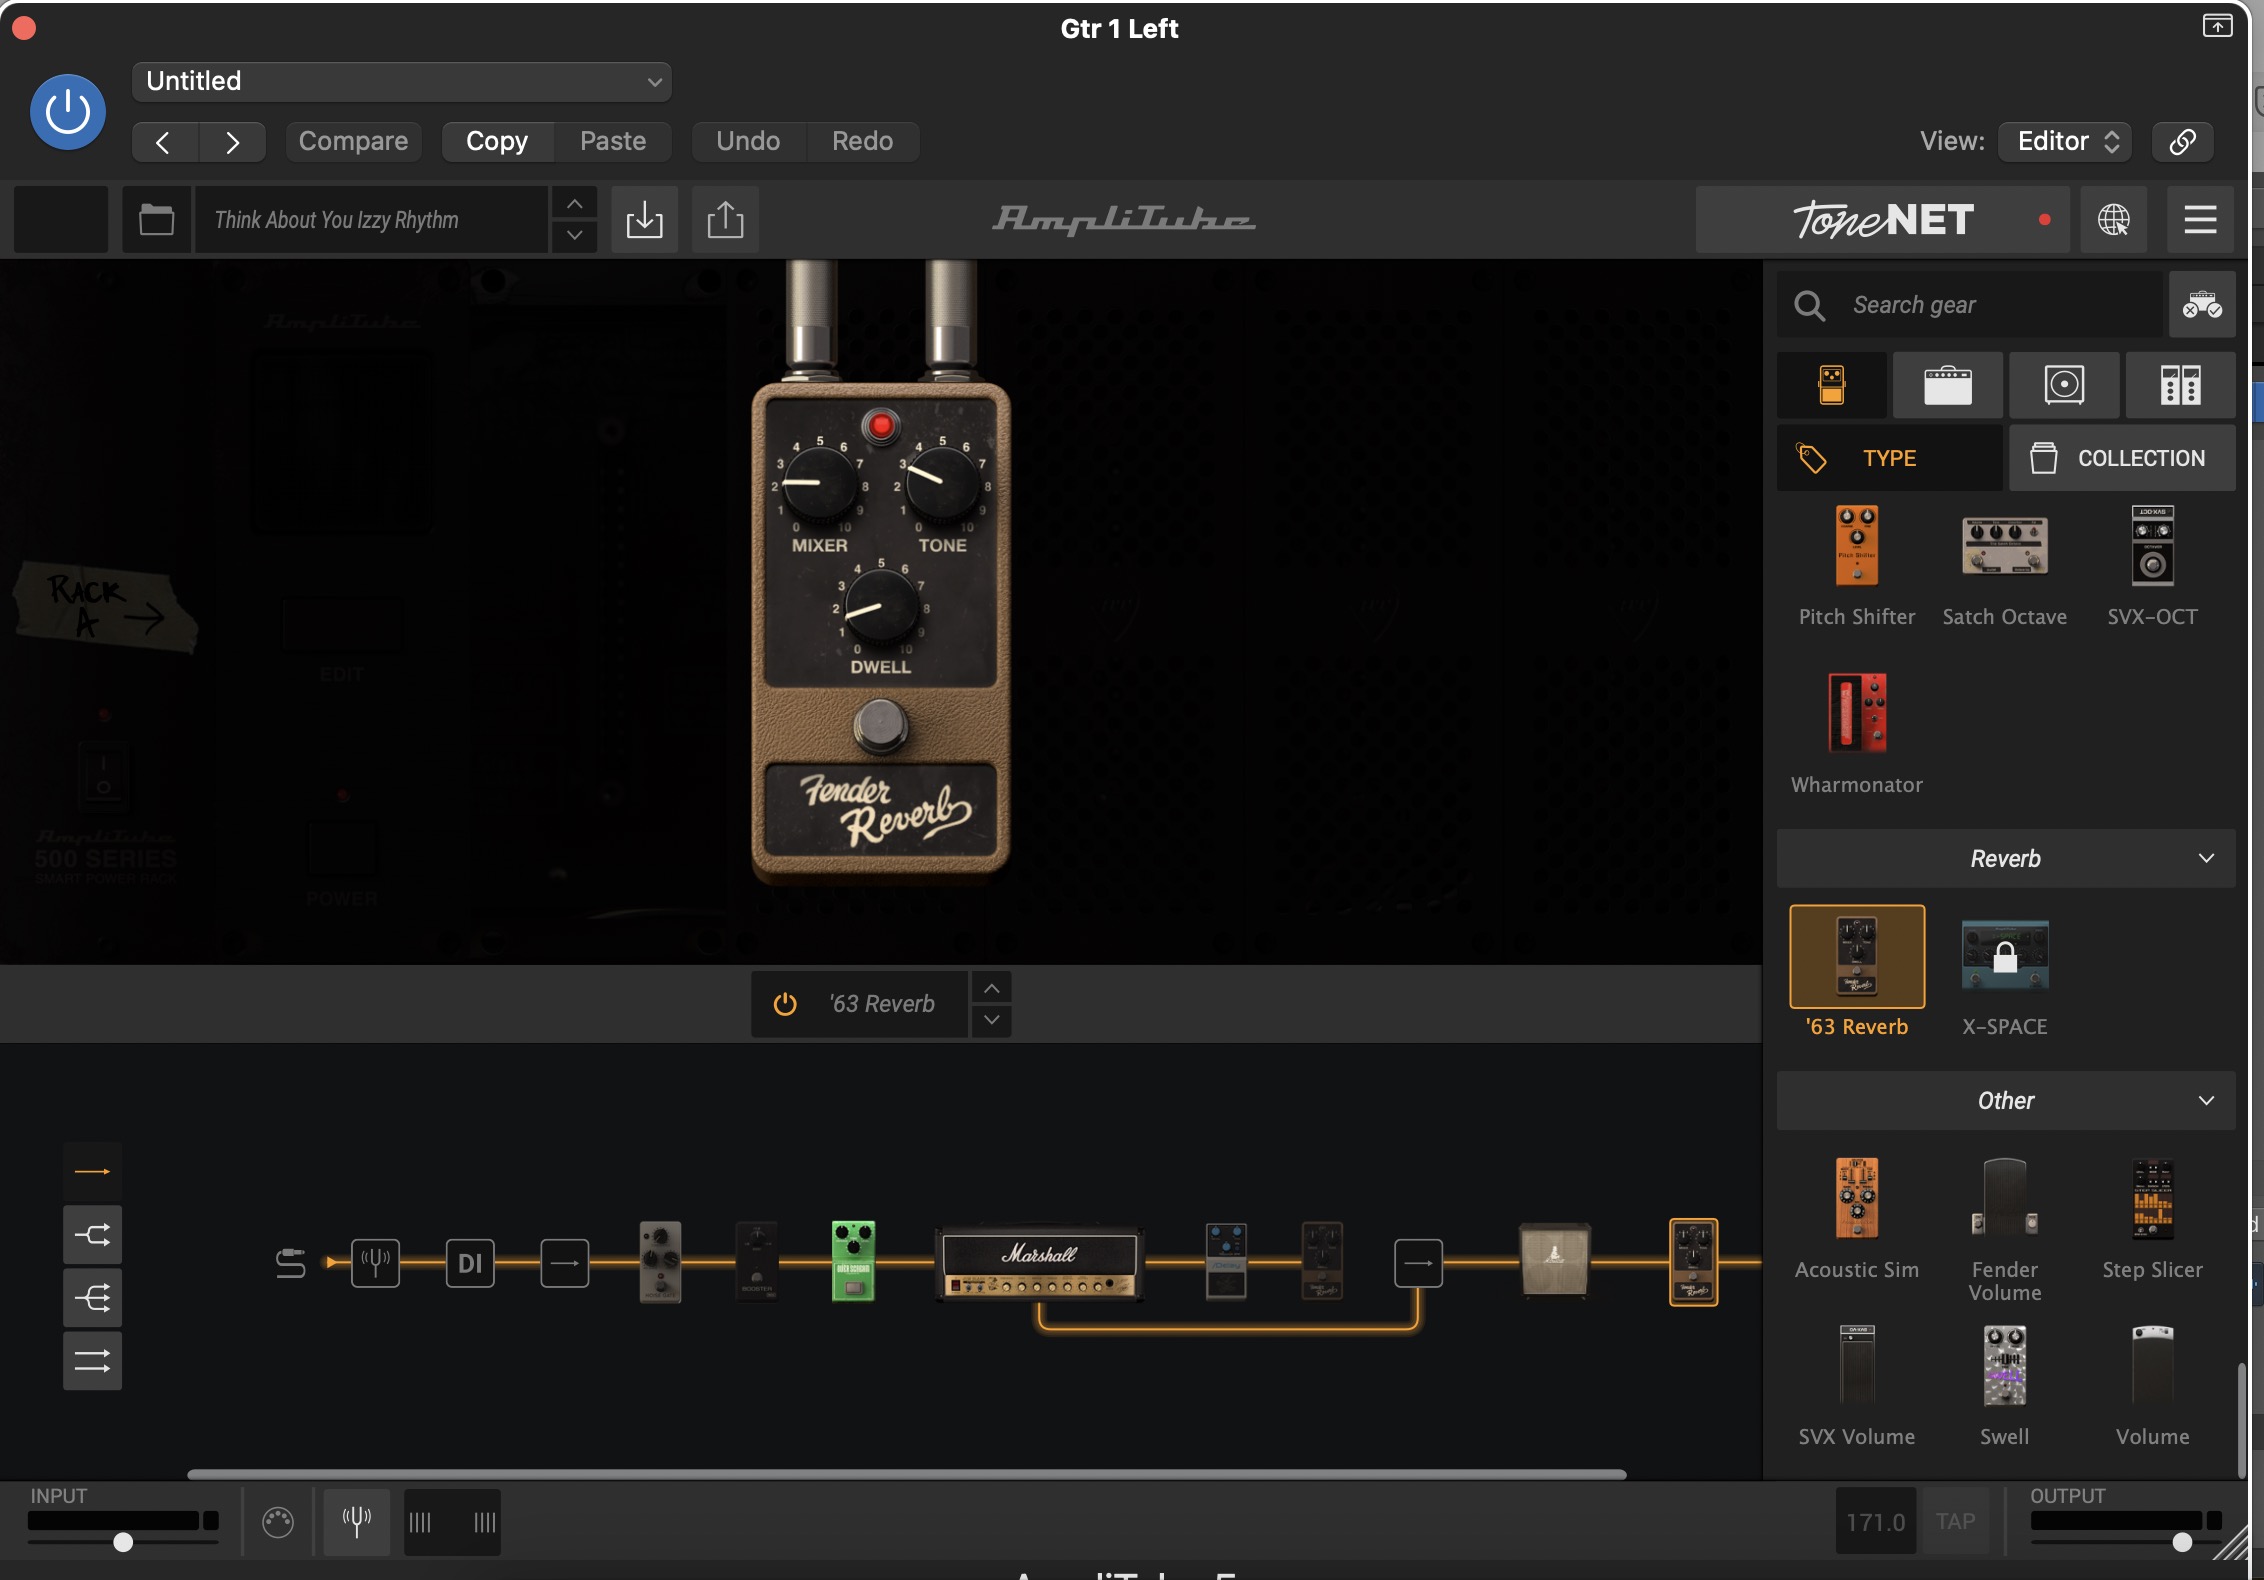Switch to the previous gear model arrow up
This screenshot has height=1580, width=2264.
pyautogui.click(x=991, y=988)
